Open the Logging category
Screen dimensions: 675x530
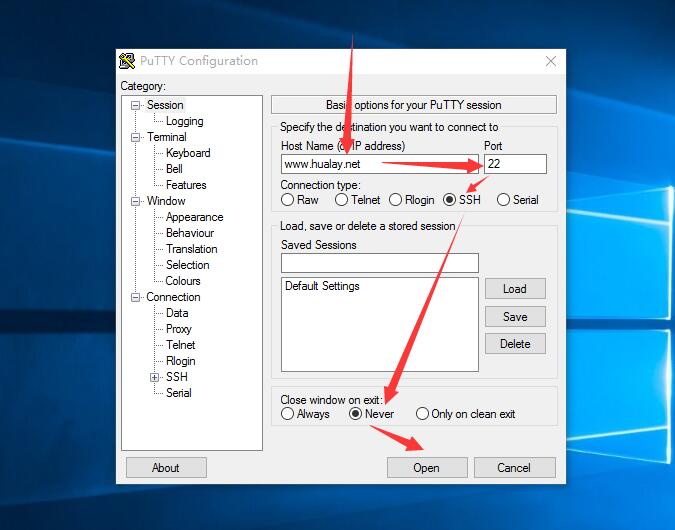coord(184,121)
